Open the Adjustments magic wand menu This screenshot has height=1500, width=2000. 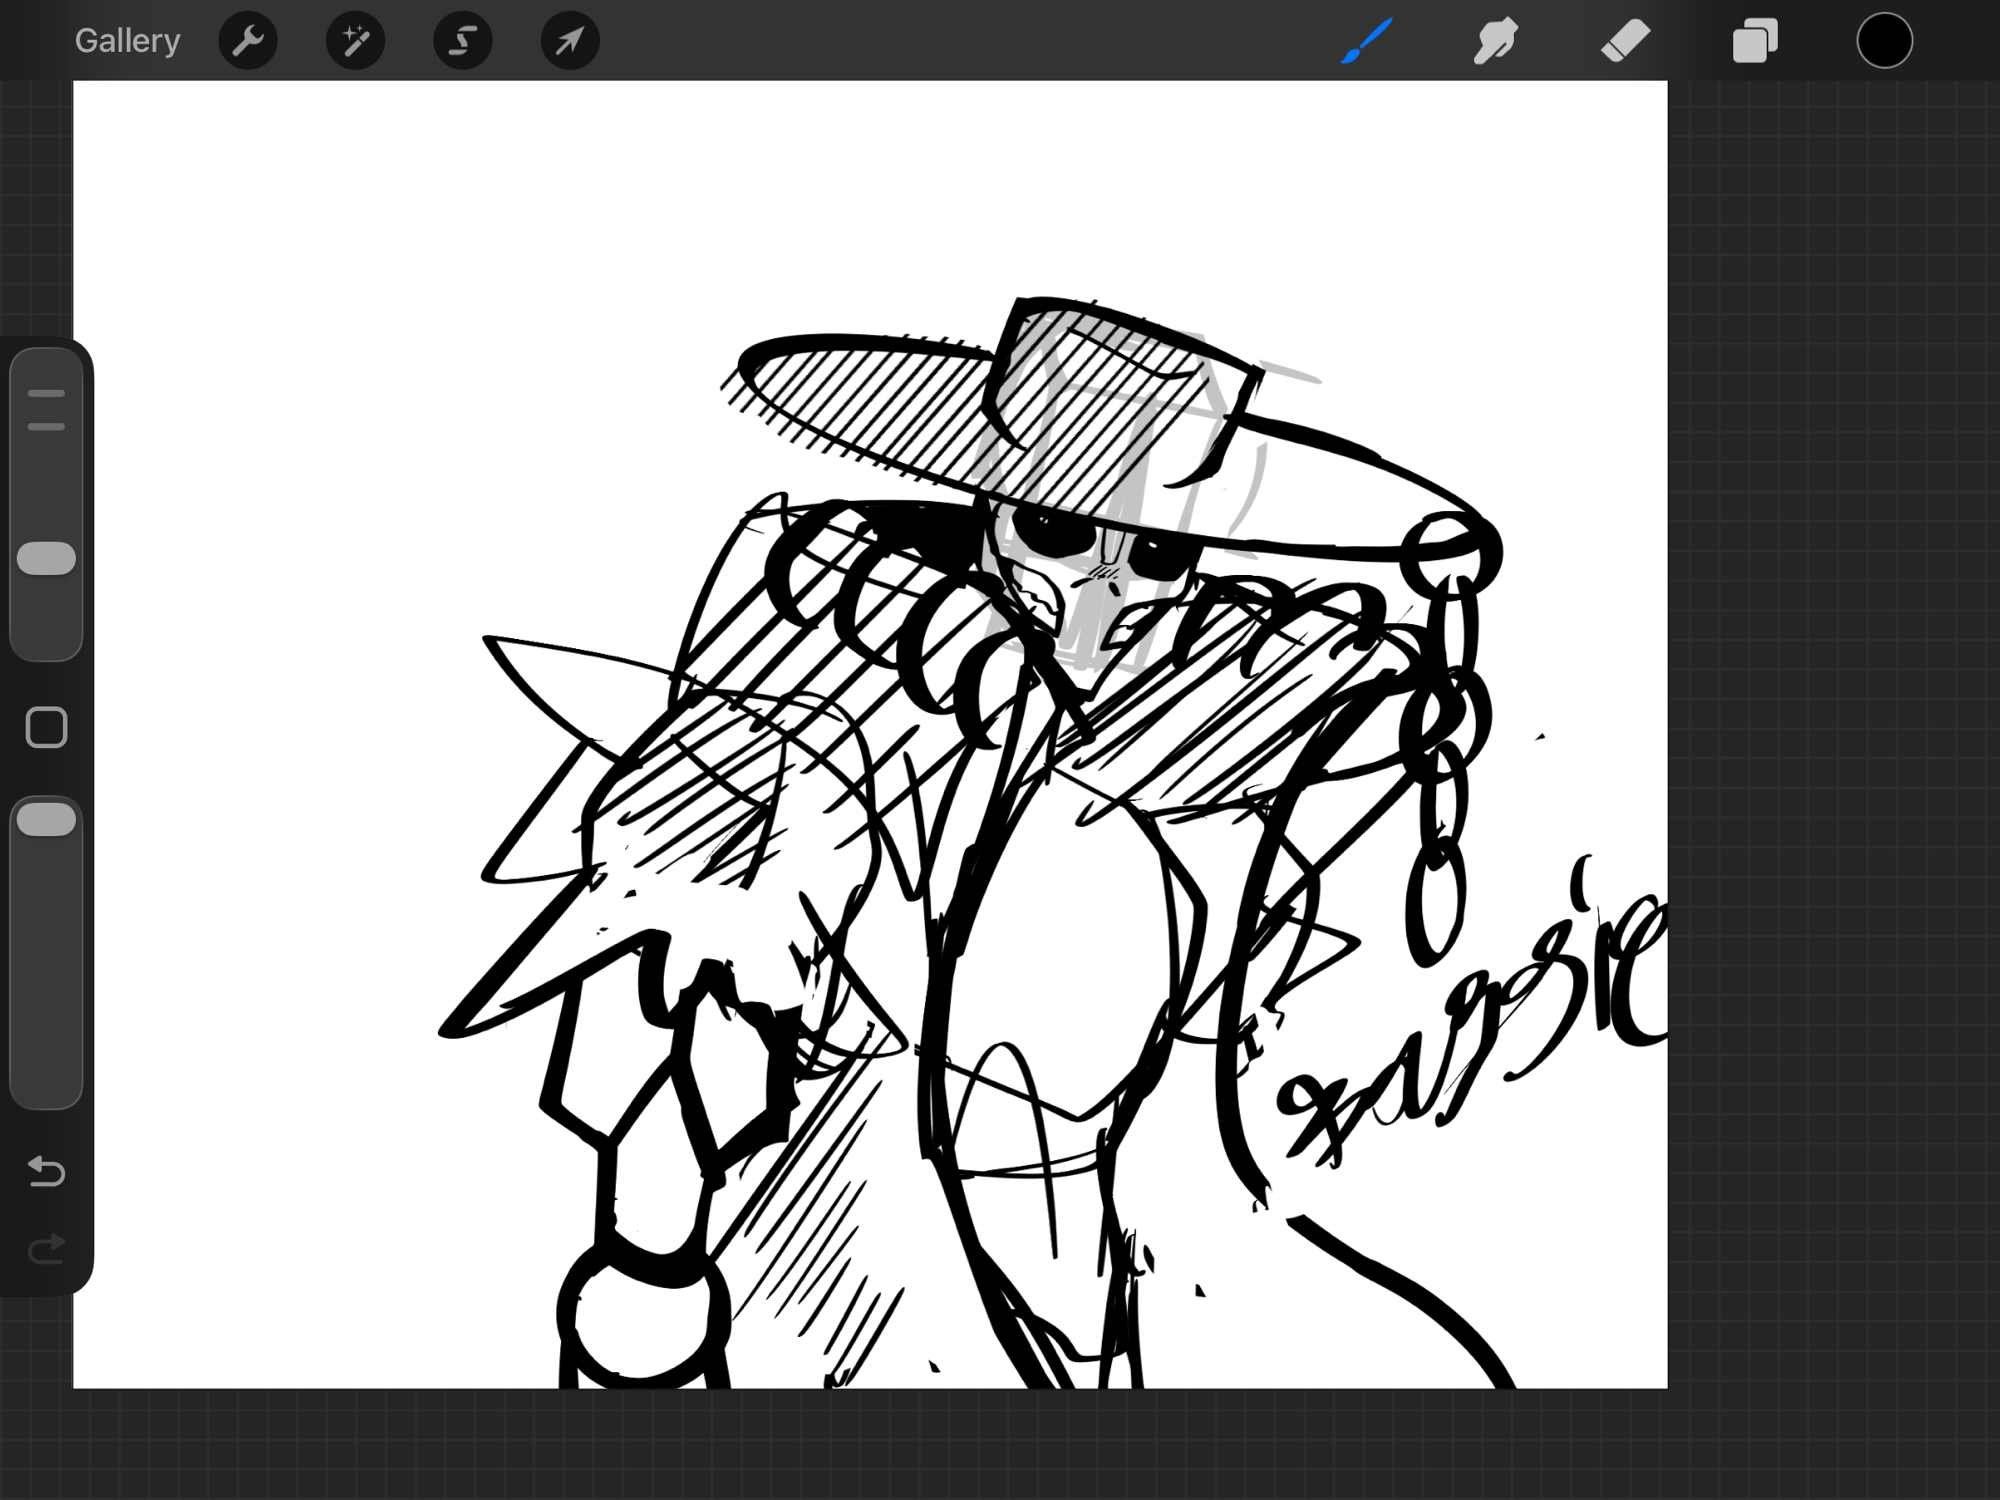pyautogui.click(x=355, y=41)
